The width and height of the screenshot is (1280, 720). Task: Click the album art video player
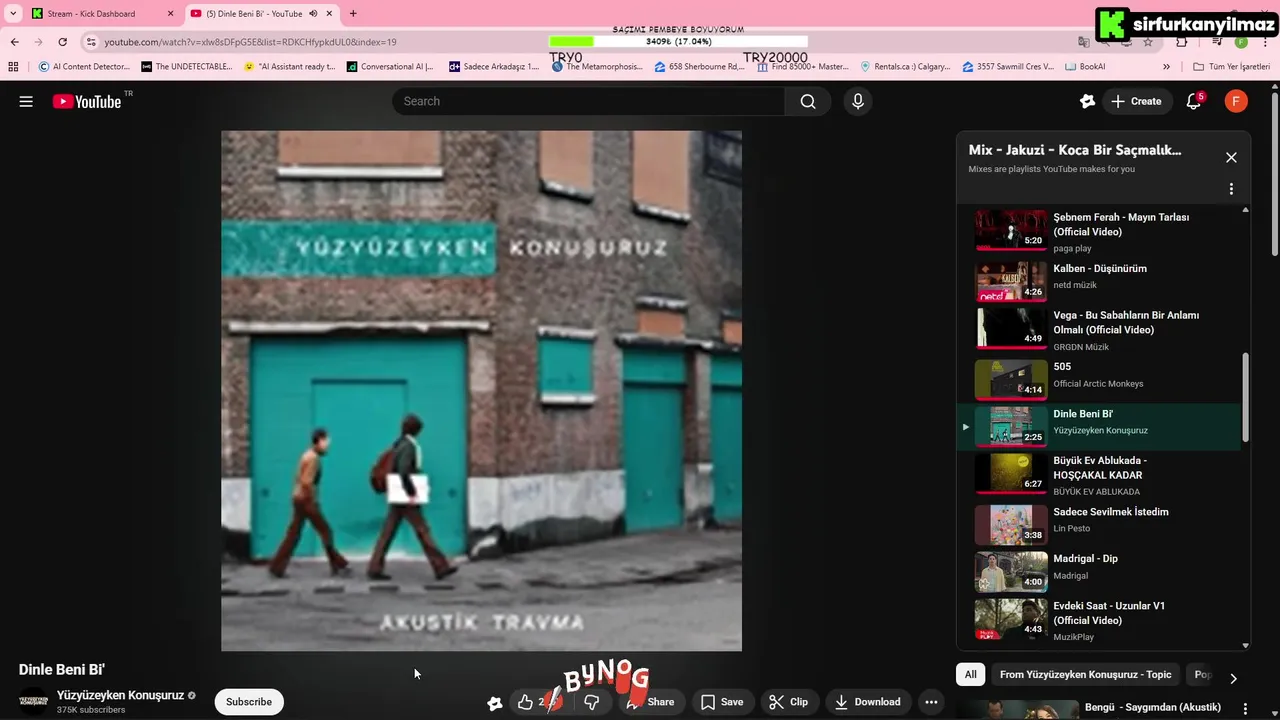pyautogui.click(x=481, y=390)
